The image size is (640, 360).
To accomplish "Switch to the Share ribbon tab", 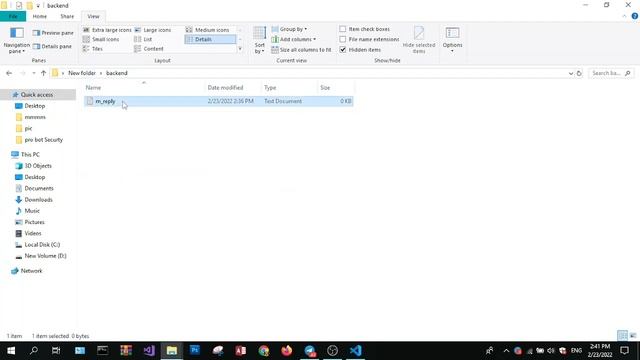I will [x=67, y=16].
